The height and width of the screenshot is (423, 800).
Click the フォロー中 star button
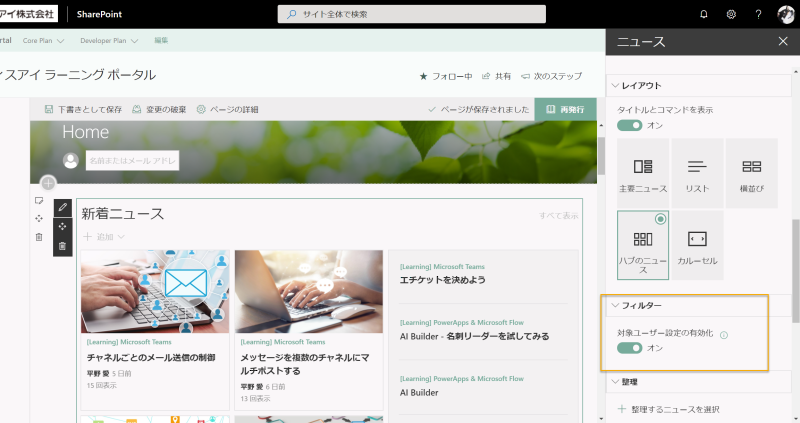click(445, 76)
